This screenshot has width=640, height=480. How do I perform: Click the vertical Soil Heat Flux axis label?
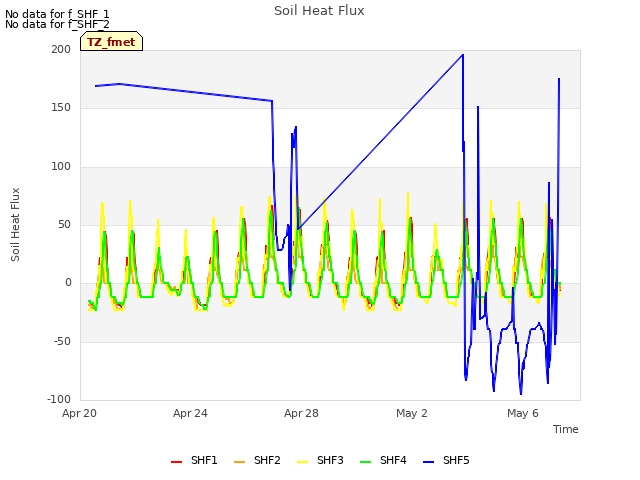tap(15, 224)
